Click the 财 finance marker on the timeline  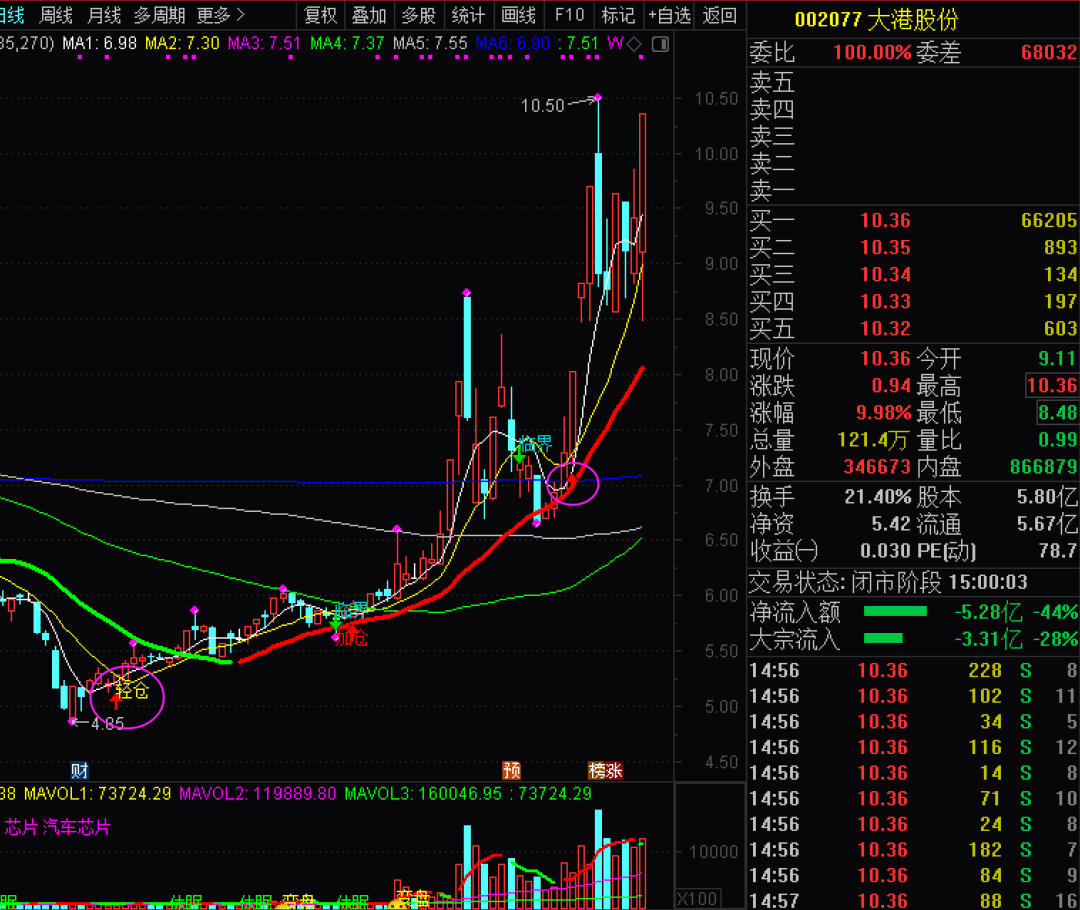pyautogui.click(x=79, y=770)
